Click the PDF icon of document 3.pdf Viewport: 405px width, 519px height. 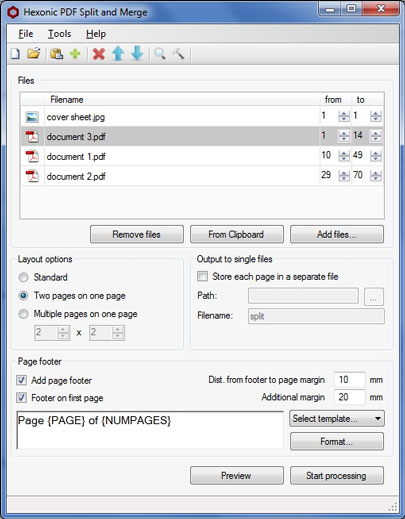32,136
